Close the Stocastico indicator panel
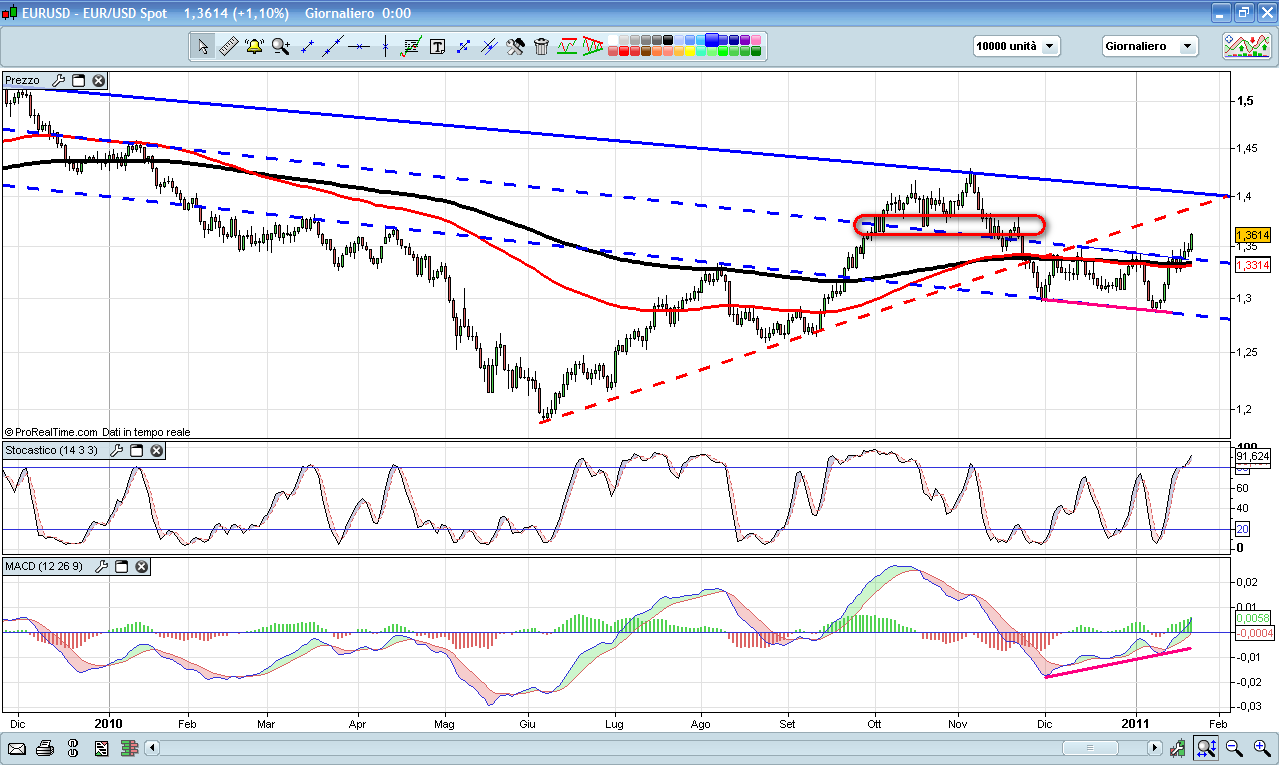 pyautogui.click(x=157, y=451)
